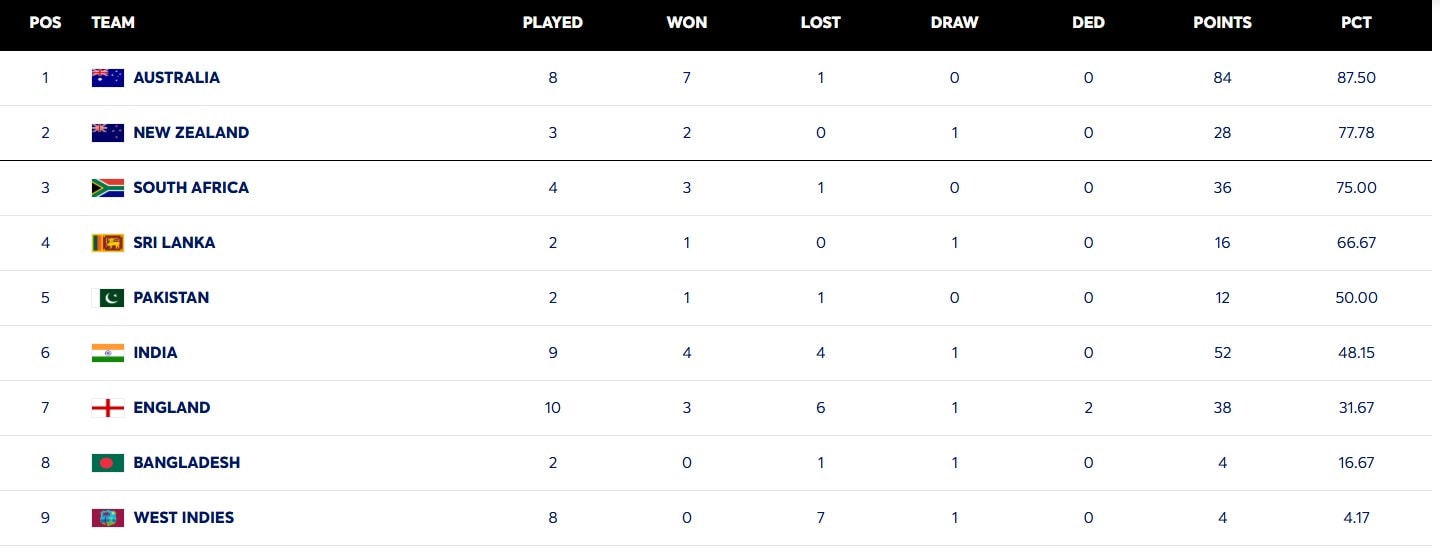Open the AUSTRALIA team link
The height and width of the screenshot is (552, 1440).
176,78
